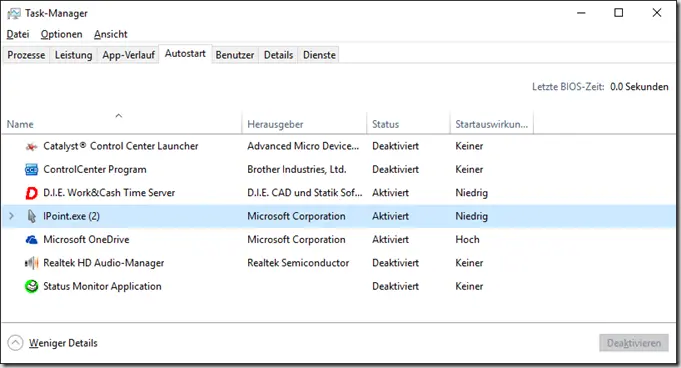Click the Realtek Semiconductor publisher cell
This screenshot has width=681, height=368.
pos(298,263)
